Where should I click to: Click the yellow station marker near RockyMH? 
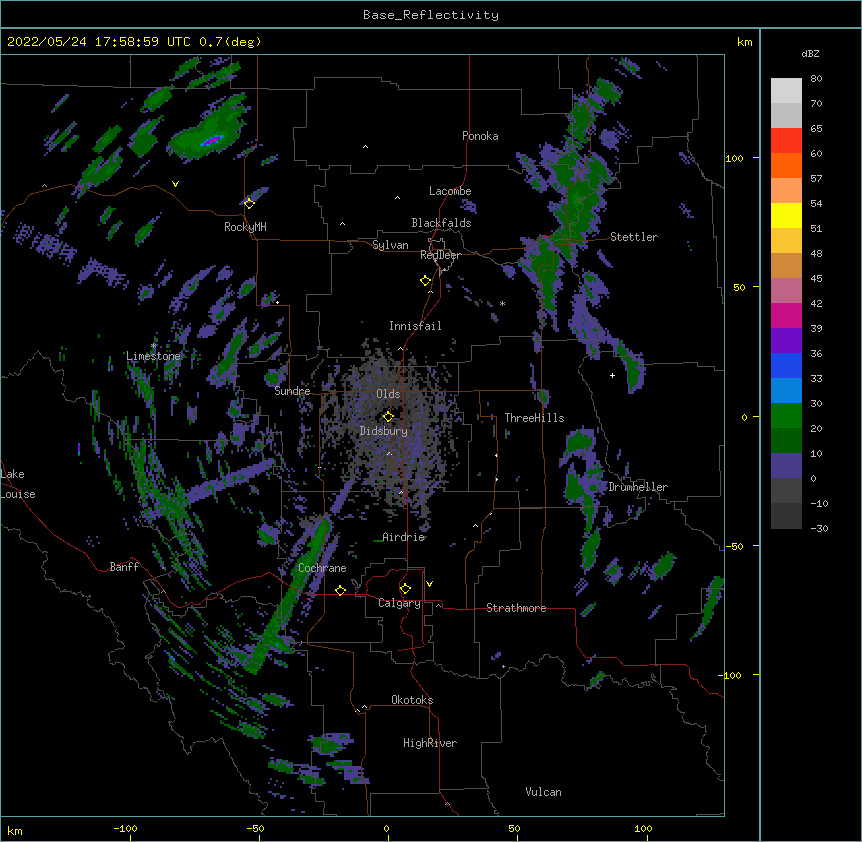pos(249,203)
